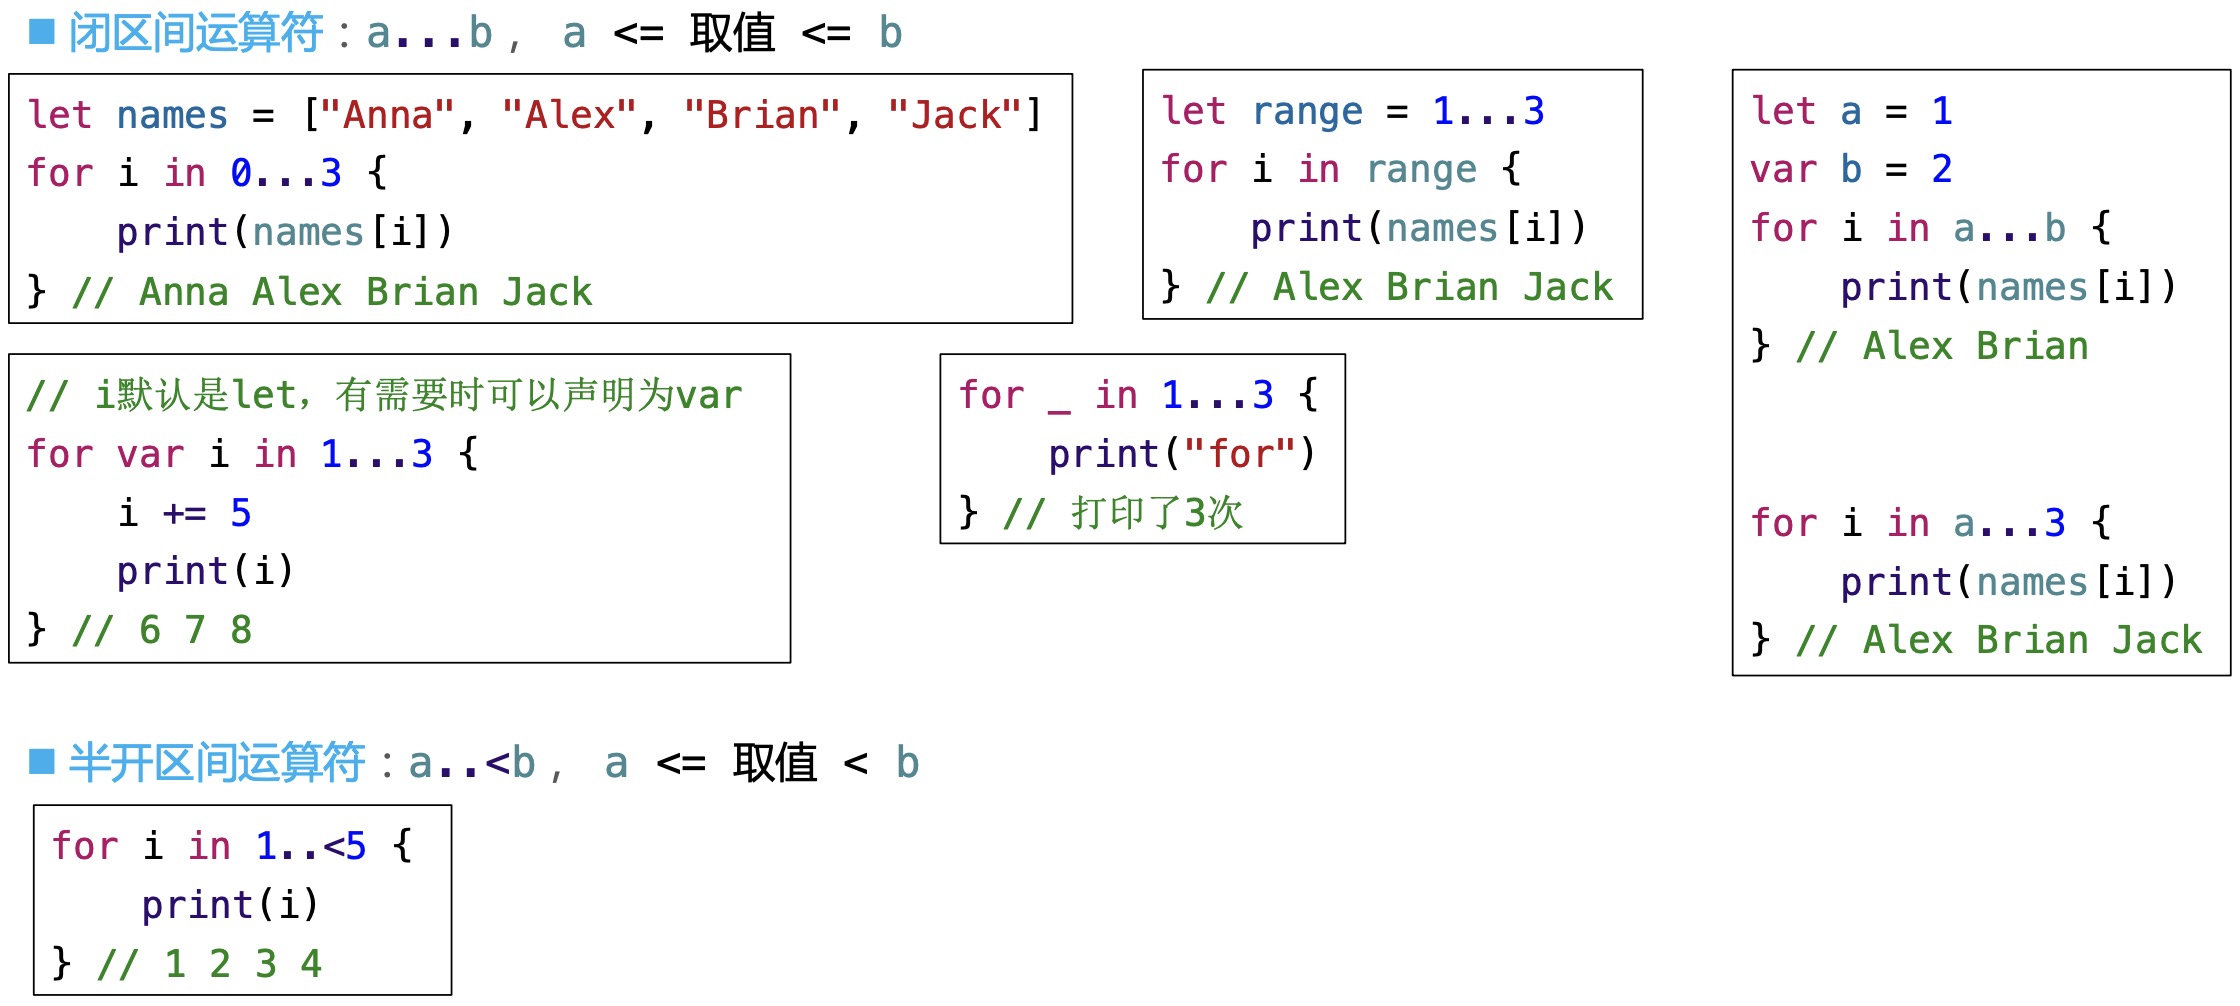Click the "// 6 7 8" output comment

(162, 630)
